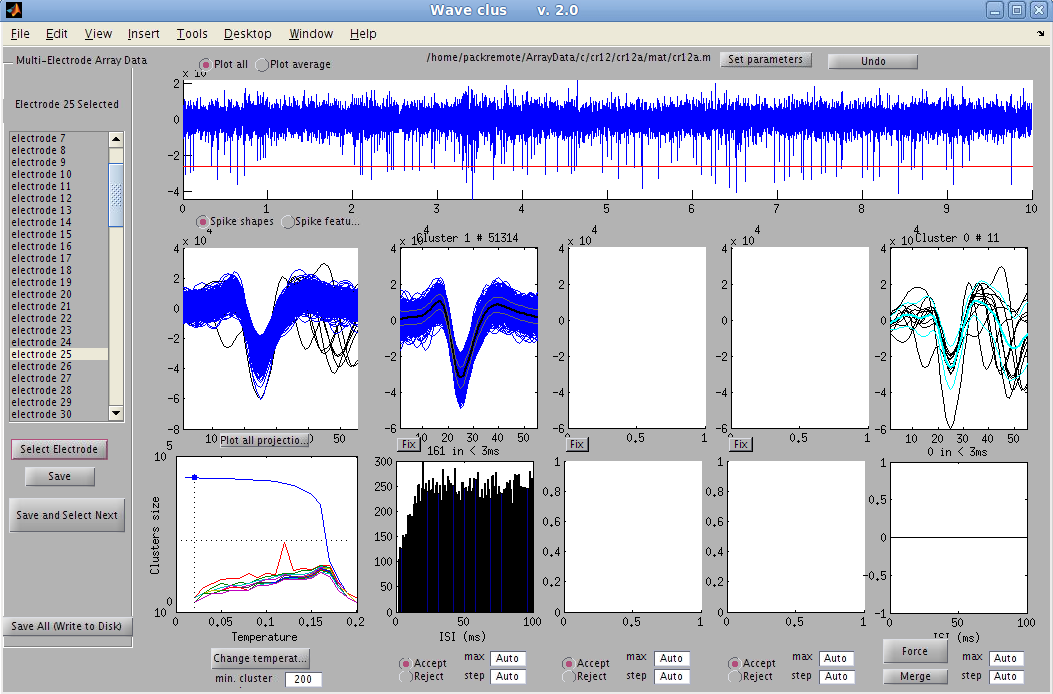This screenshot has width=1053, height=694.
Task: Switch to the "Spike featu..." view
Action: pyautogui.click(x=288, y=222)
